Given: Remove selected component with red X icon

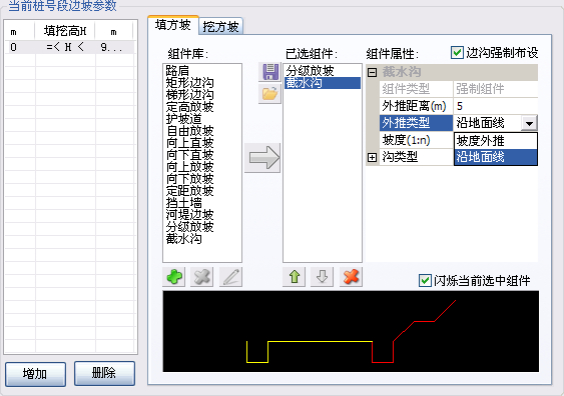Looking at the screenshot, I should click(x=351, y=277).
